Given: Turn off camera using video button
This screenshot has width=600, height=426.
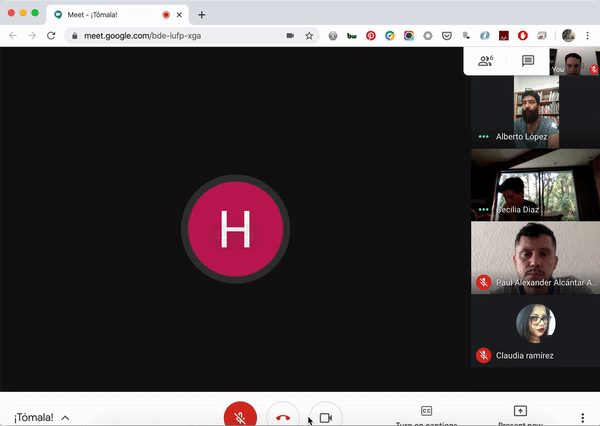Looking at the screenshot, I should pos(326,417).
